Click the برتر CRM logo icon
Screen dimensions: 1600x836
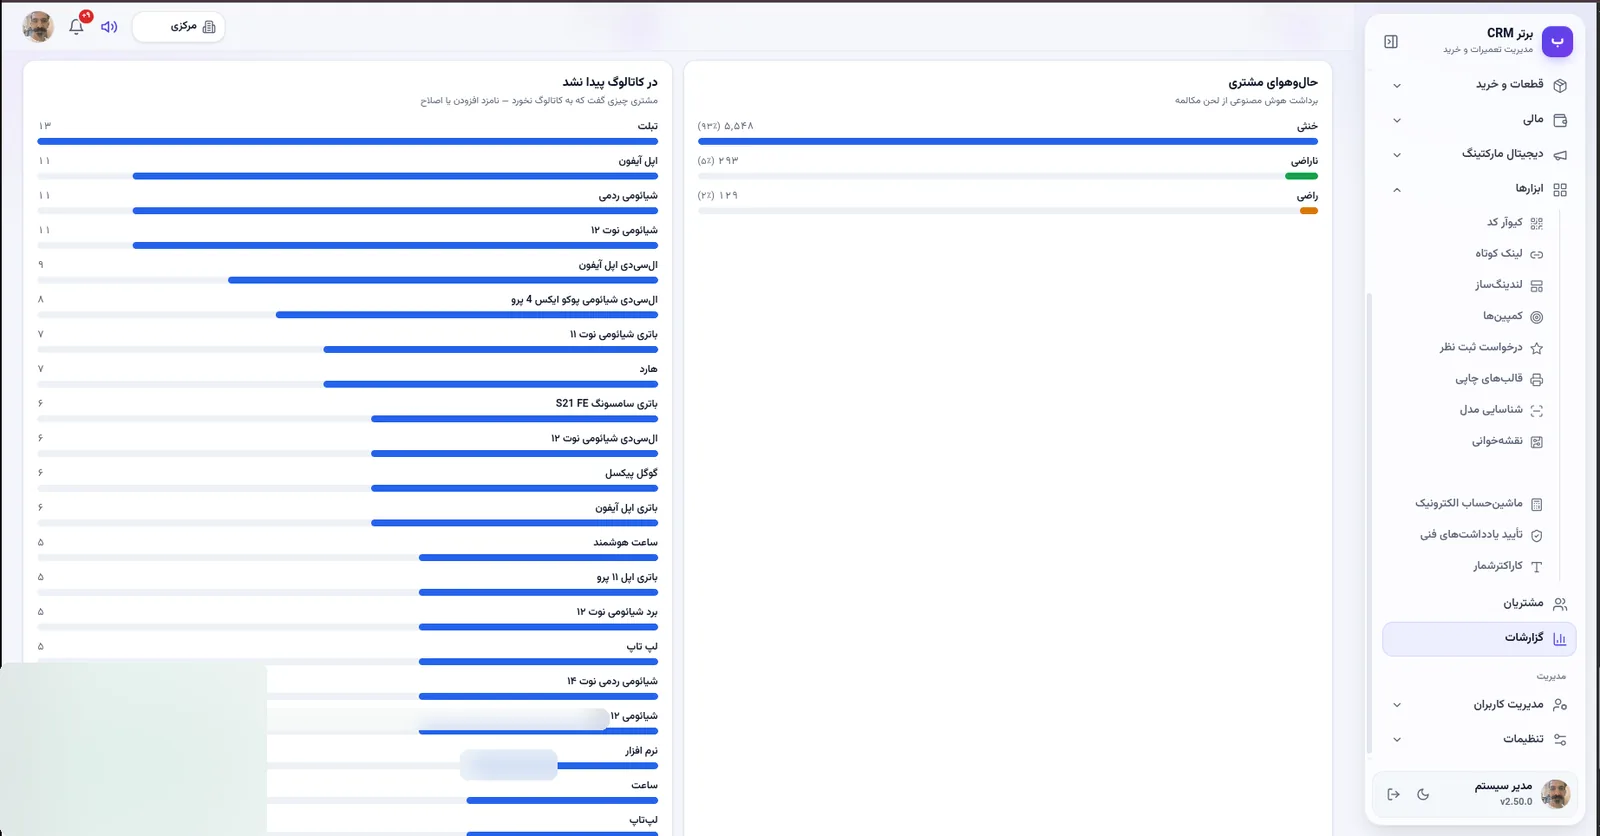click(x=1557, y=41)
